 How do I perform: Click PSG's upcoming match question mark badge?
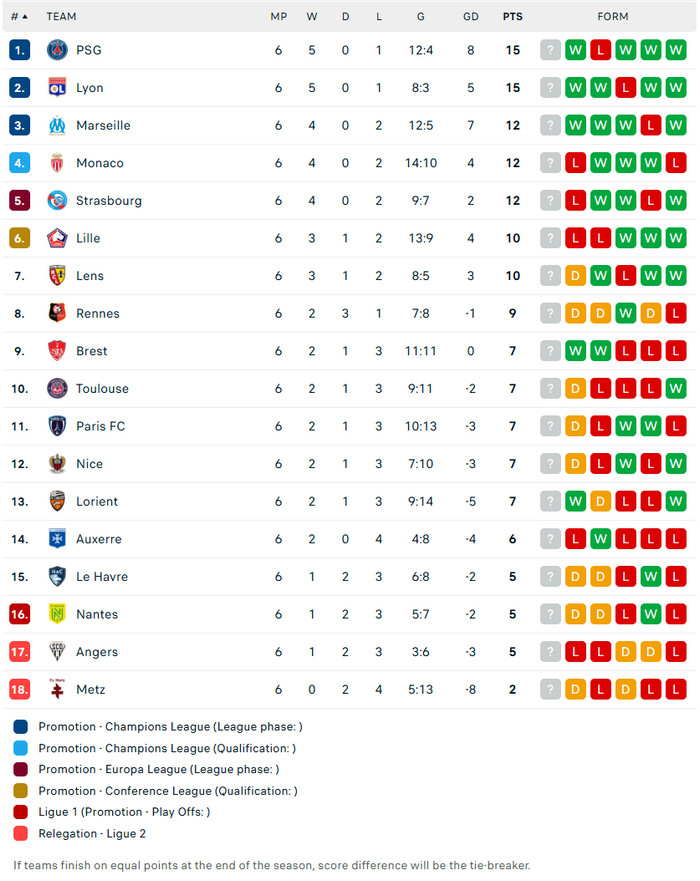point(550,50)
